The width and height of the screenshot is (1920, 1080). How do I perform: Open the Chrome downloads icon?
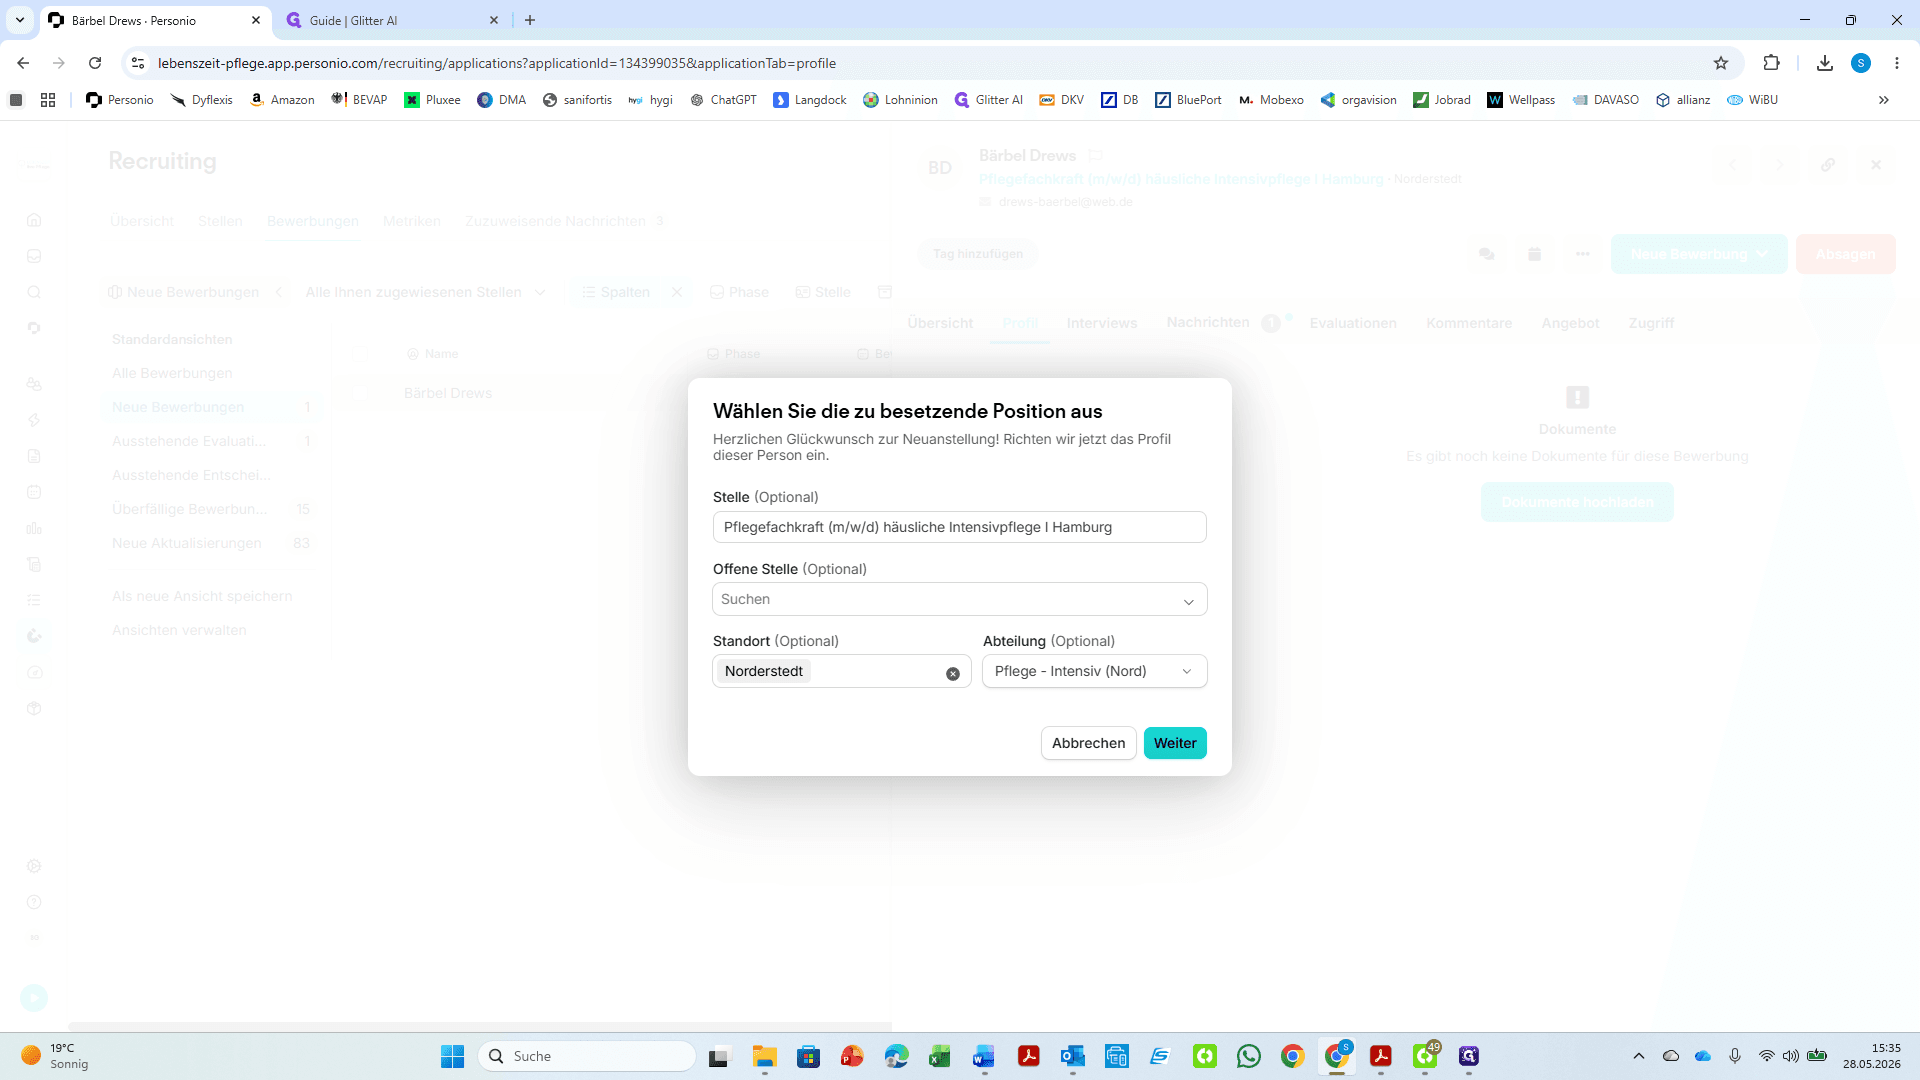coord(1825,63)
